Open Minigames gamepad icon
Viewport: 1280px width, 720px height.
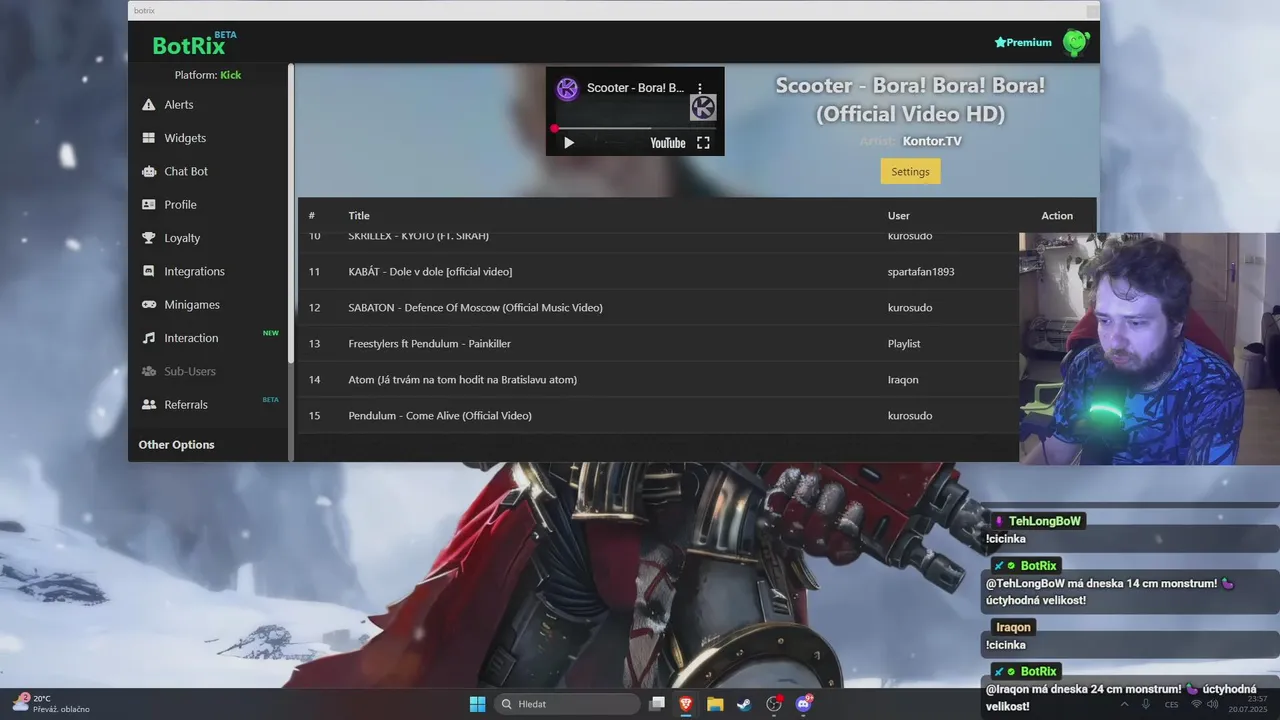[149, 305]
